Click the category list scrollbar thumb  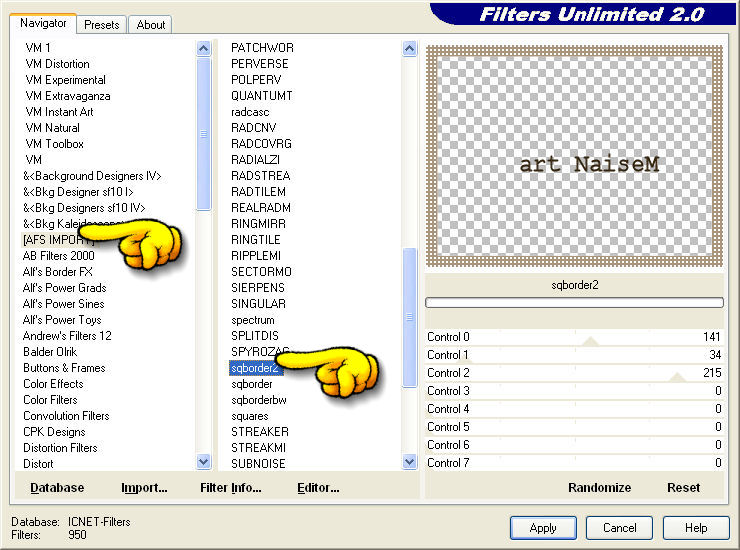point(203,134)
